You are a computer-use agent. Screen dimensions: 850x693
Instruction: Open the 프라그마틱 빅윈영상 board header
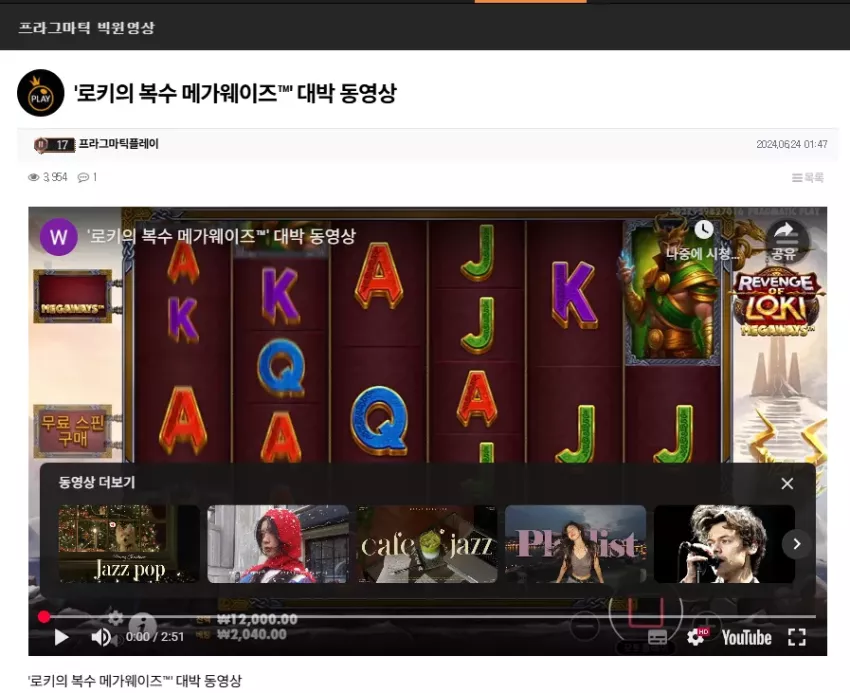coord(87,28)
